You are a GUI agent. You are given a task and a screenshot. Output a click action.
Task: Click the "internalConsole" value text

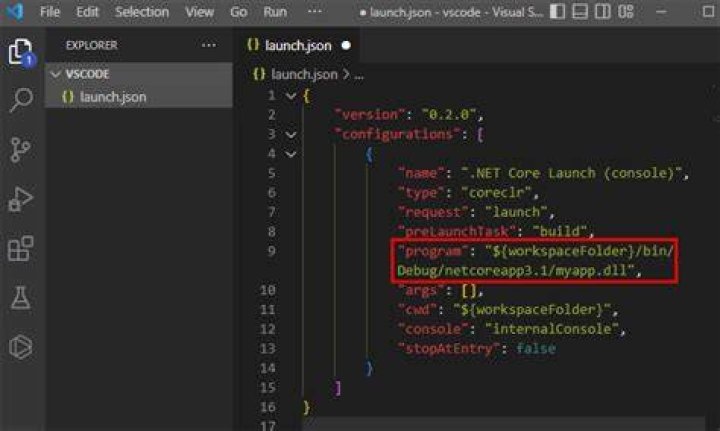pos(551,329)
